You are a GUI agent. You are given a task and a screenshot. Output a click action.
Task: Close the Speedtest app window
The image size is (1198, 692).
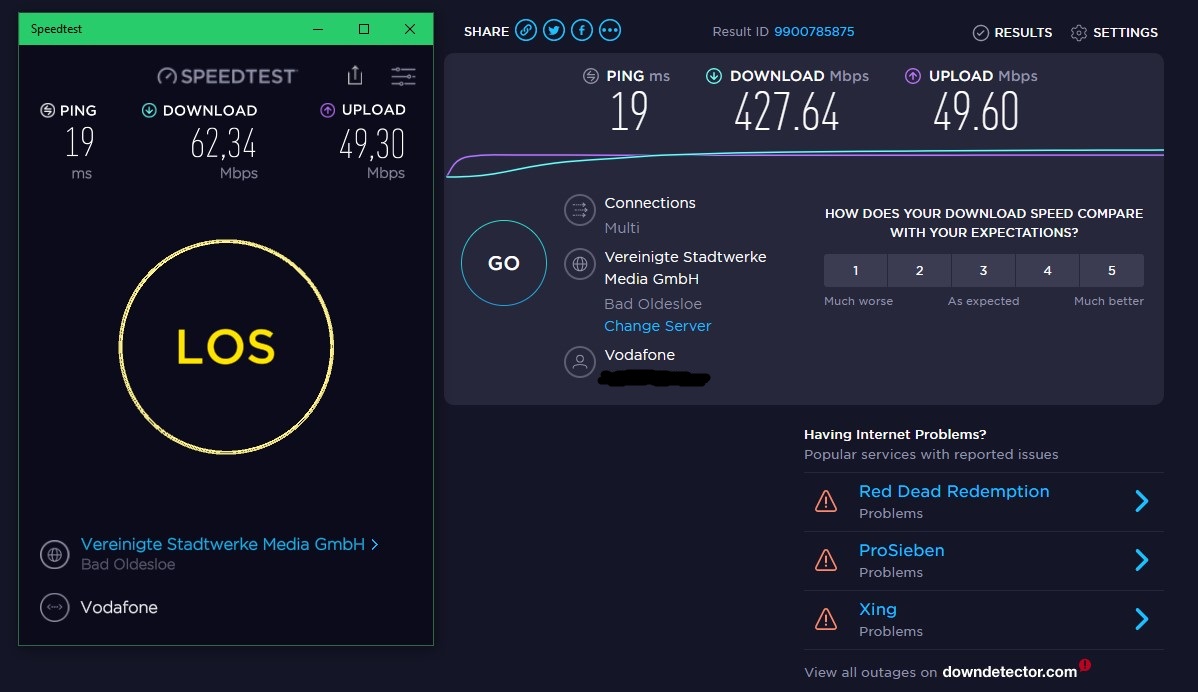pos(410,29)
